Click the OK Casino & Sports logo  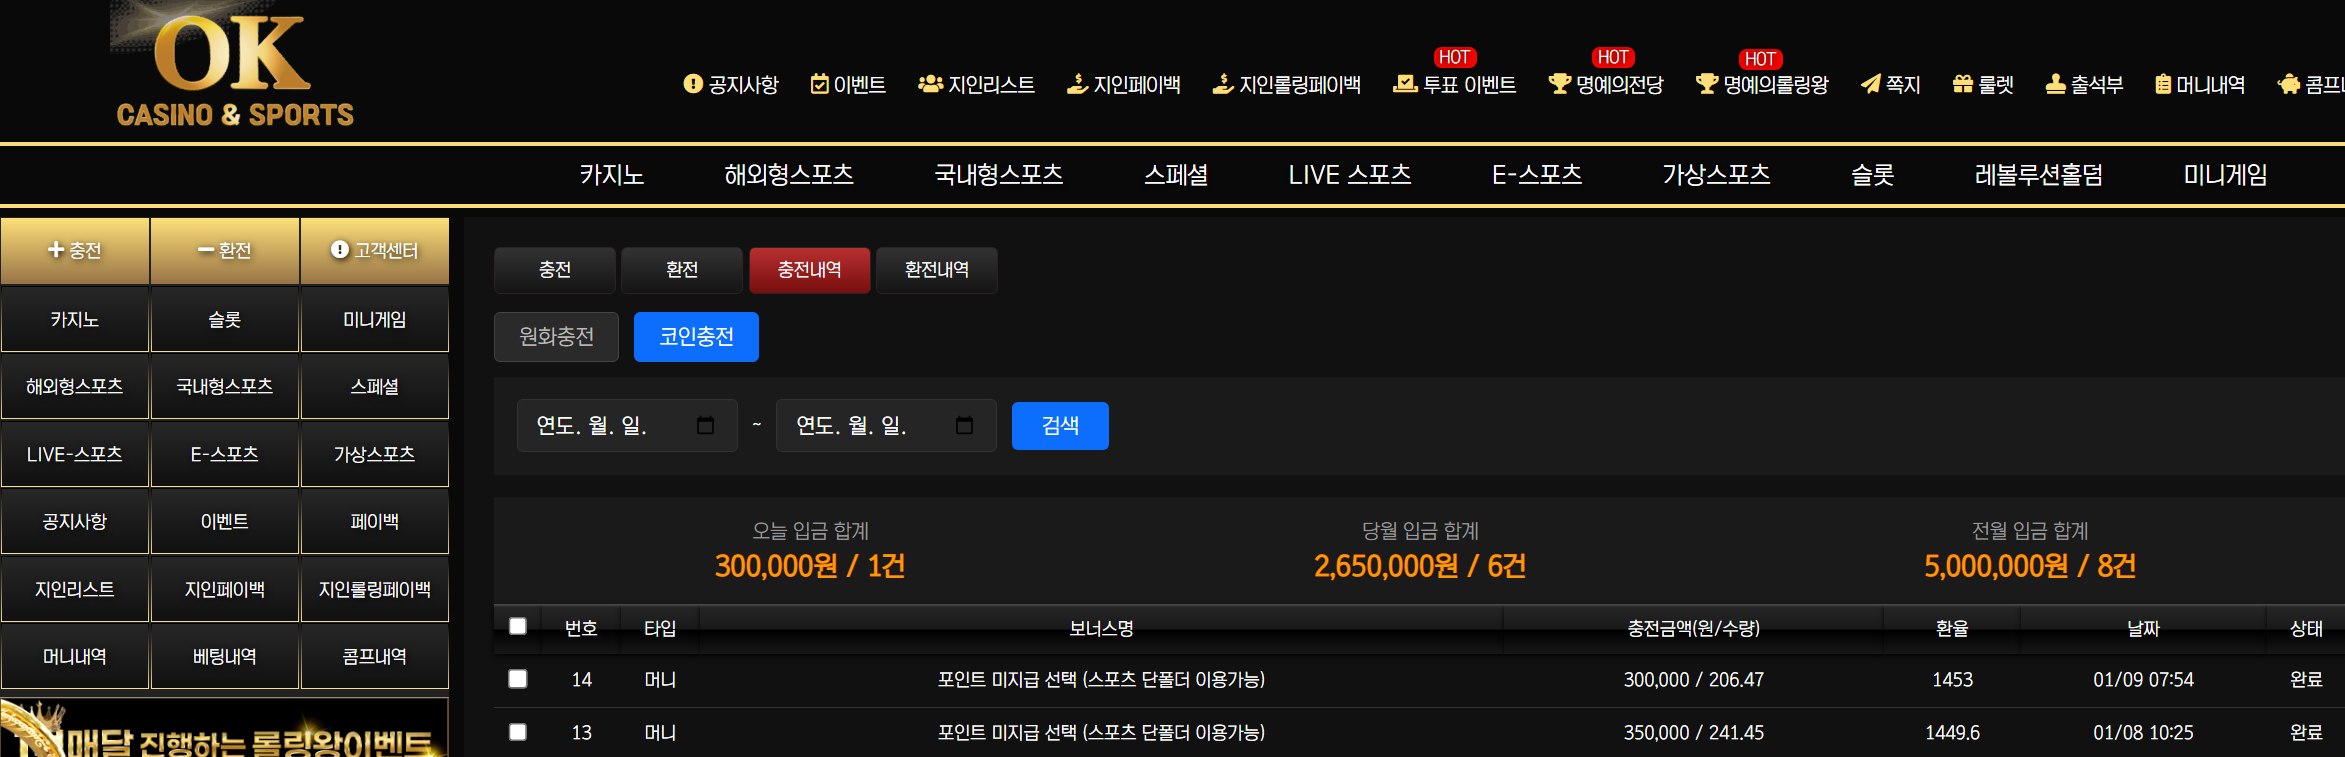[234, 70]
